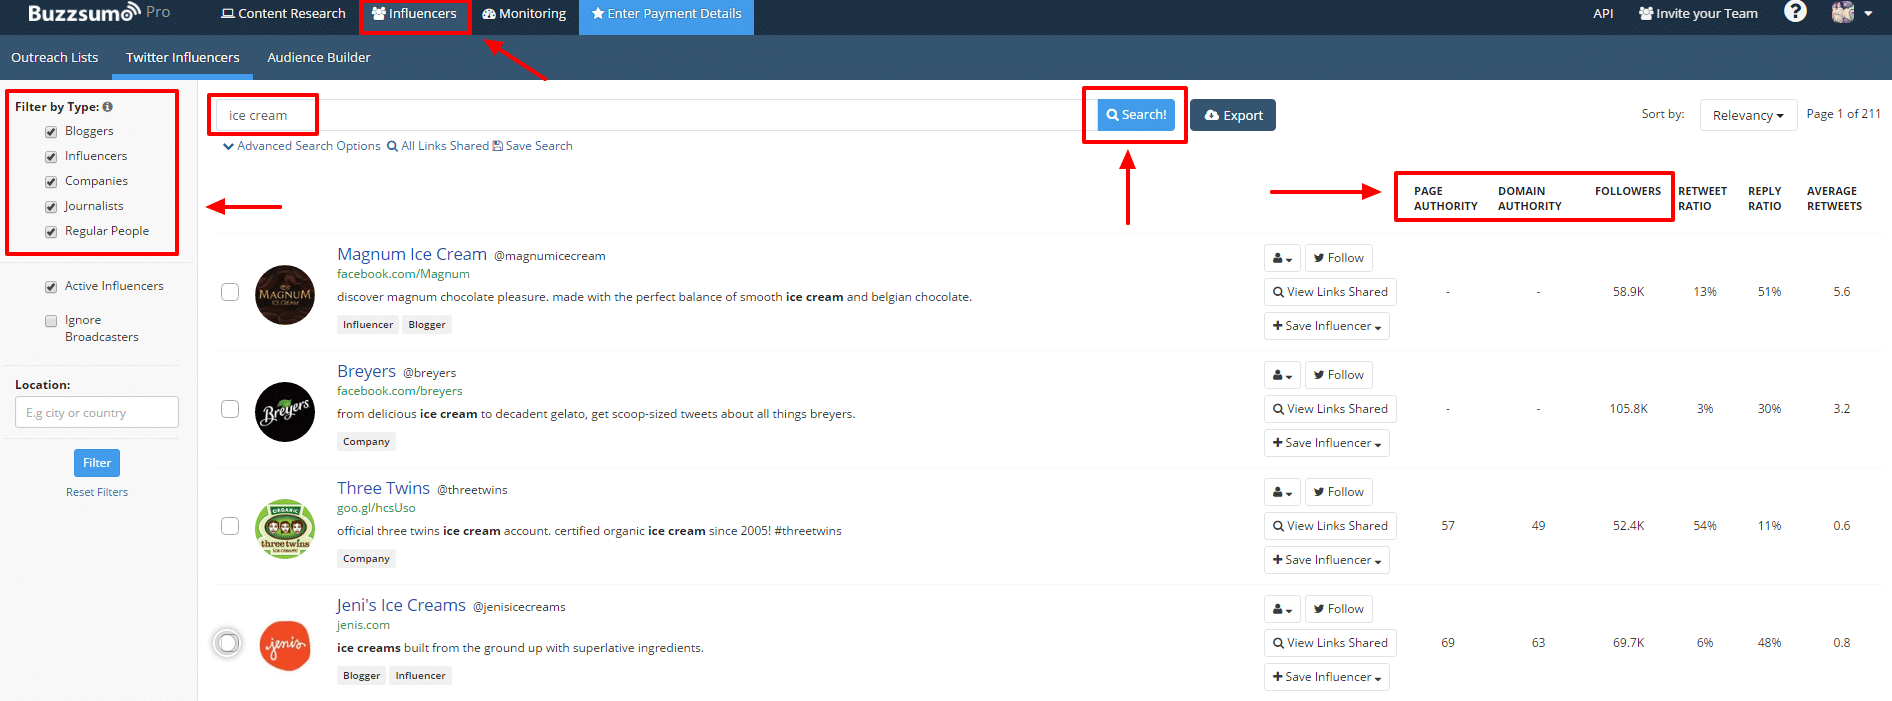Open the Relevancy sort dropdown
Image resolution: width=1892 pixels, height=701 pixels.
(1748, 115)
